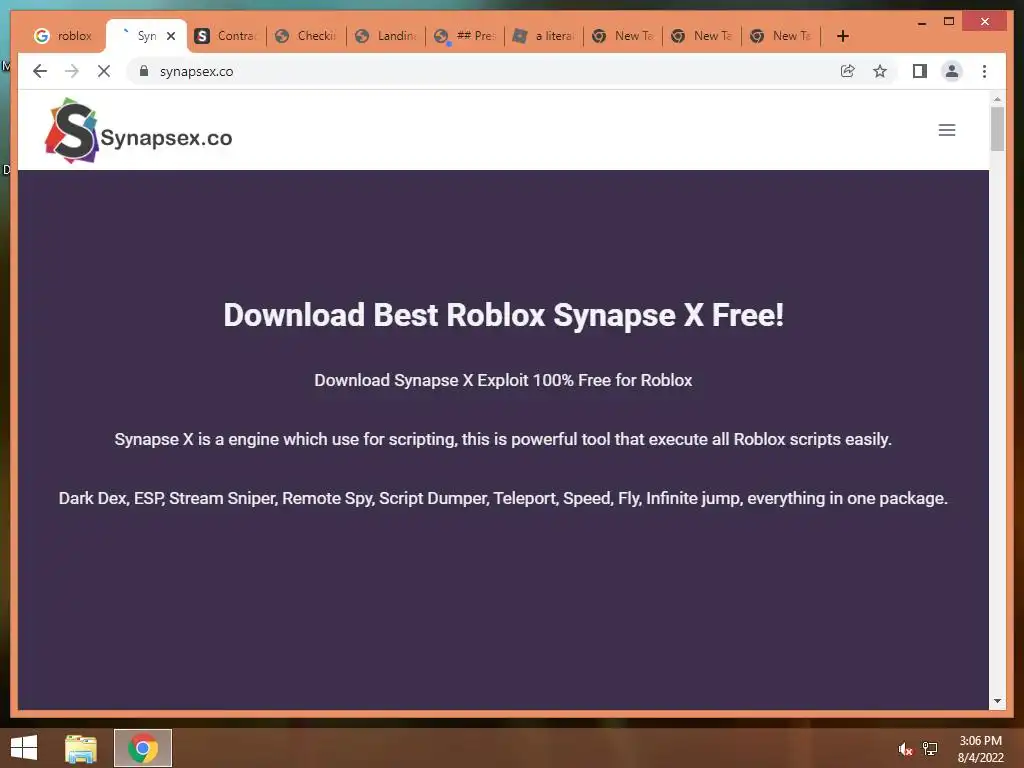Image resolution: width=1024 pixels, height=768 pixels.
Task: Click heading 'Download Best Roblox Synapse X Free!'
Action: coord(503,315)
